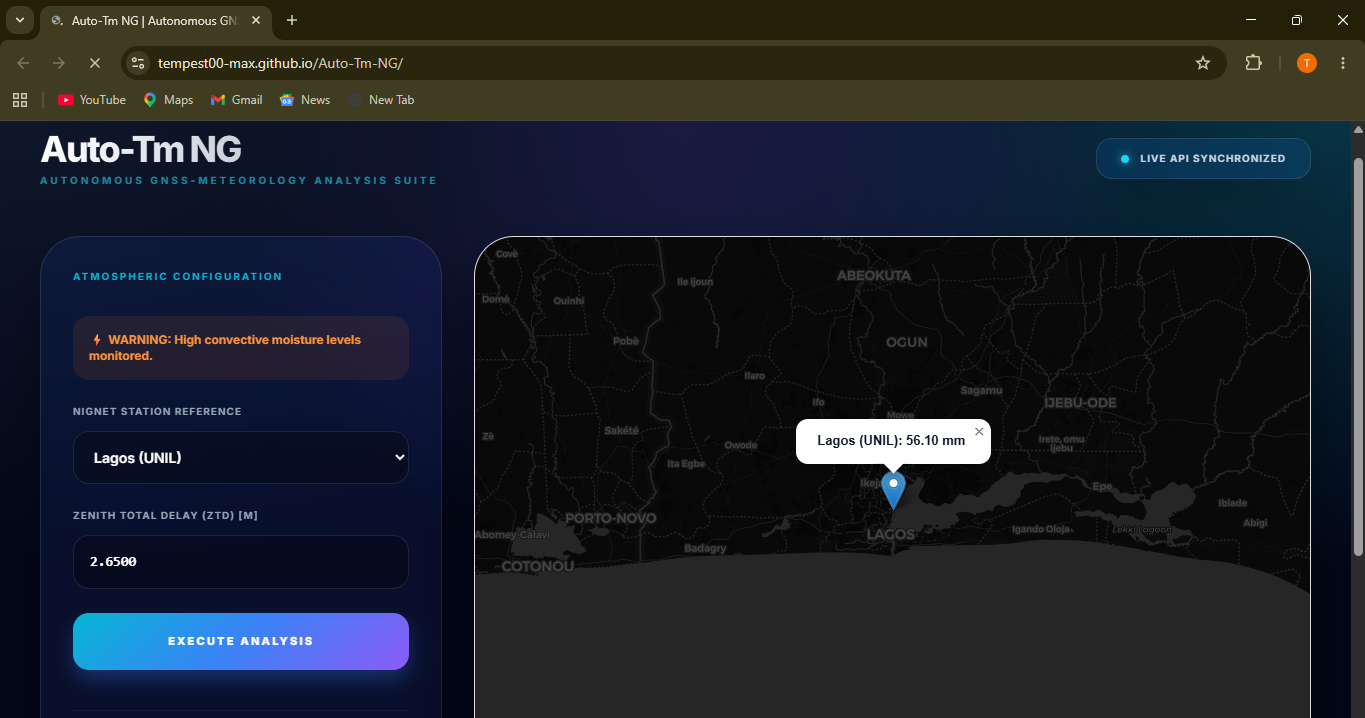The image size is (1365, 718).
Task: Open the New Tab bookmark
Action: 380,100
